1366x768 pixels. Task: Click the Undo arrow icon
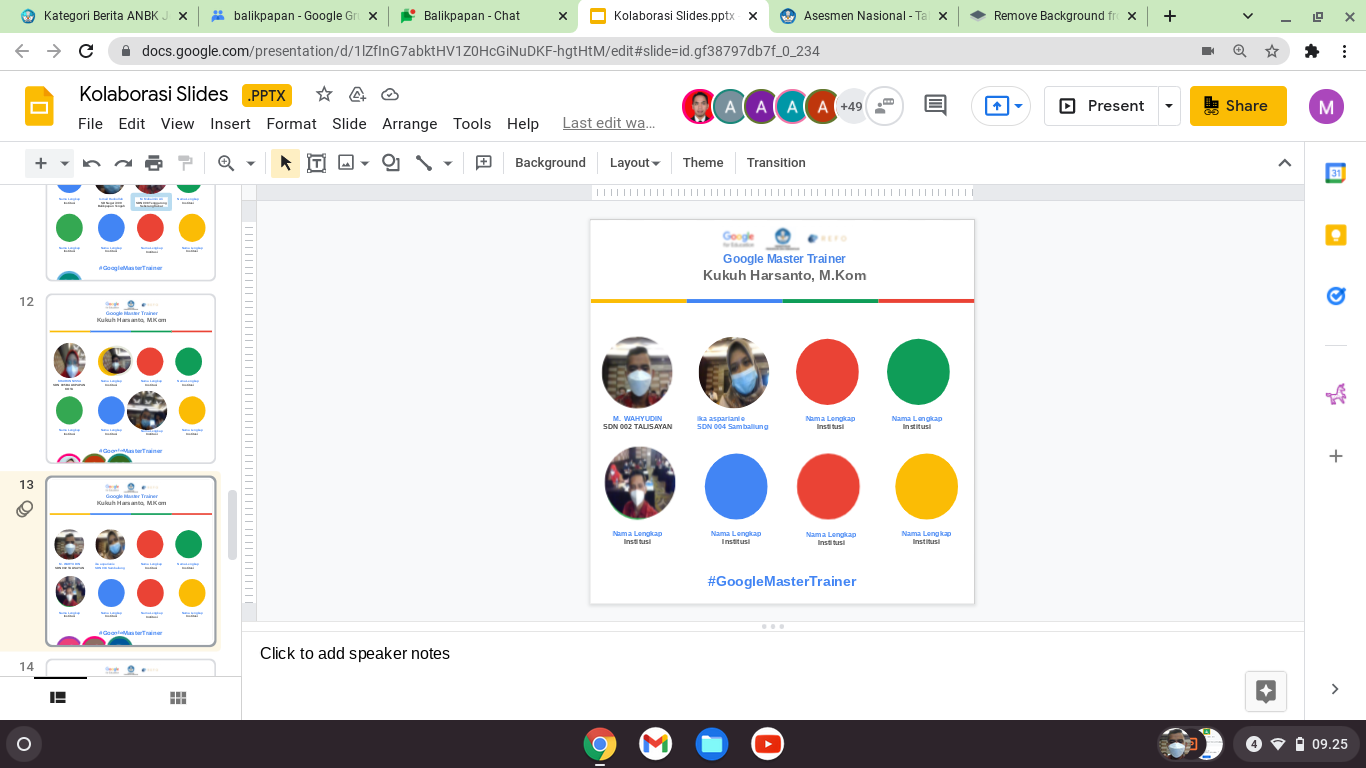[x=92, y=163]
